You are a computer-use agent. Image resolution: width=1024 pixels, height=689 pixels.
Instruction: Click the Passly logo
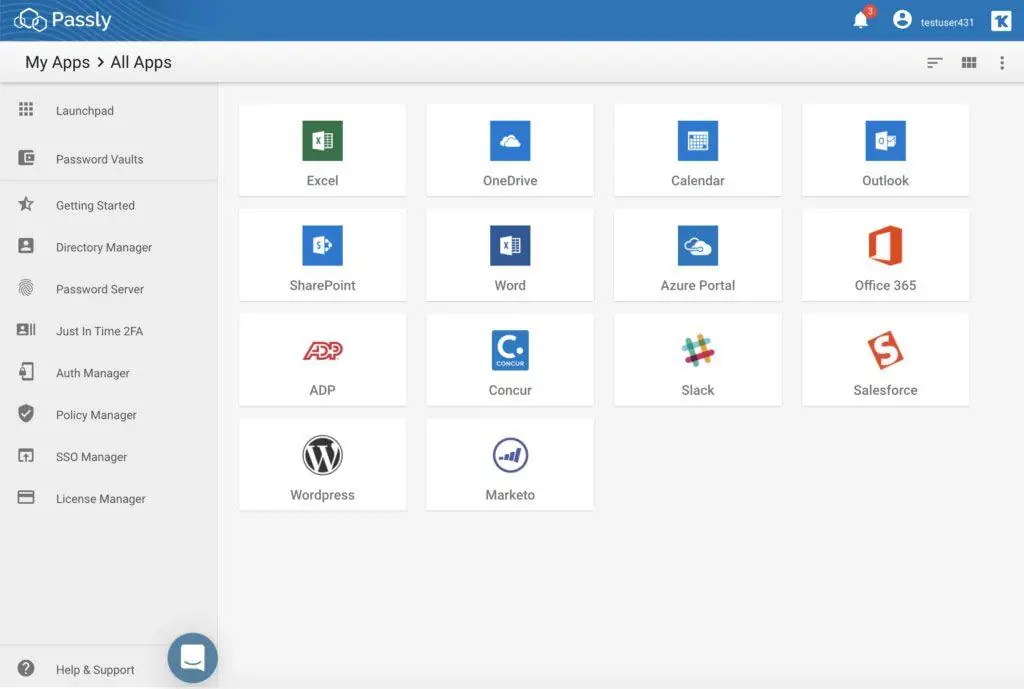point(62,20)
